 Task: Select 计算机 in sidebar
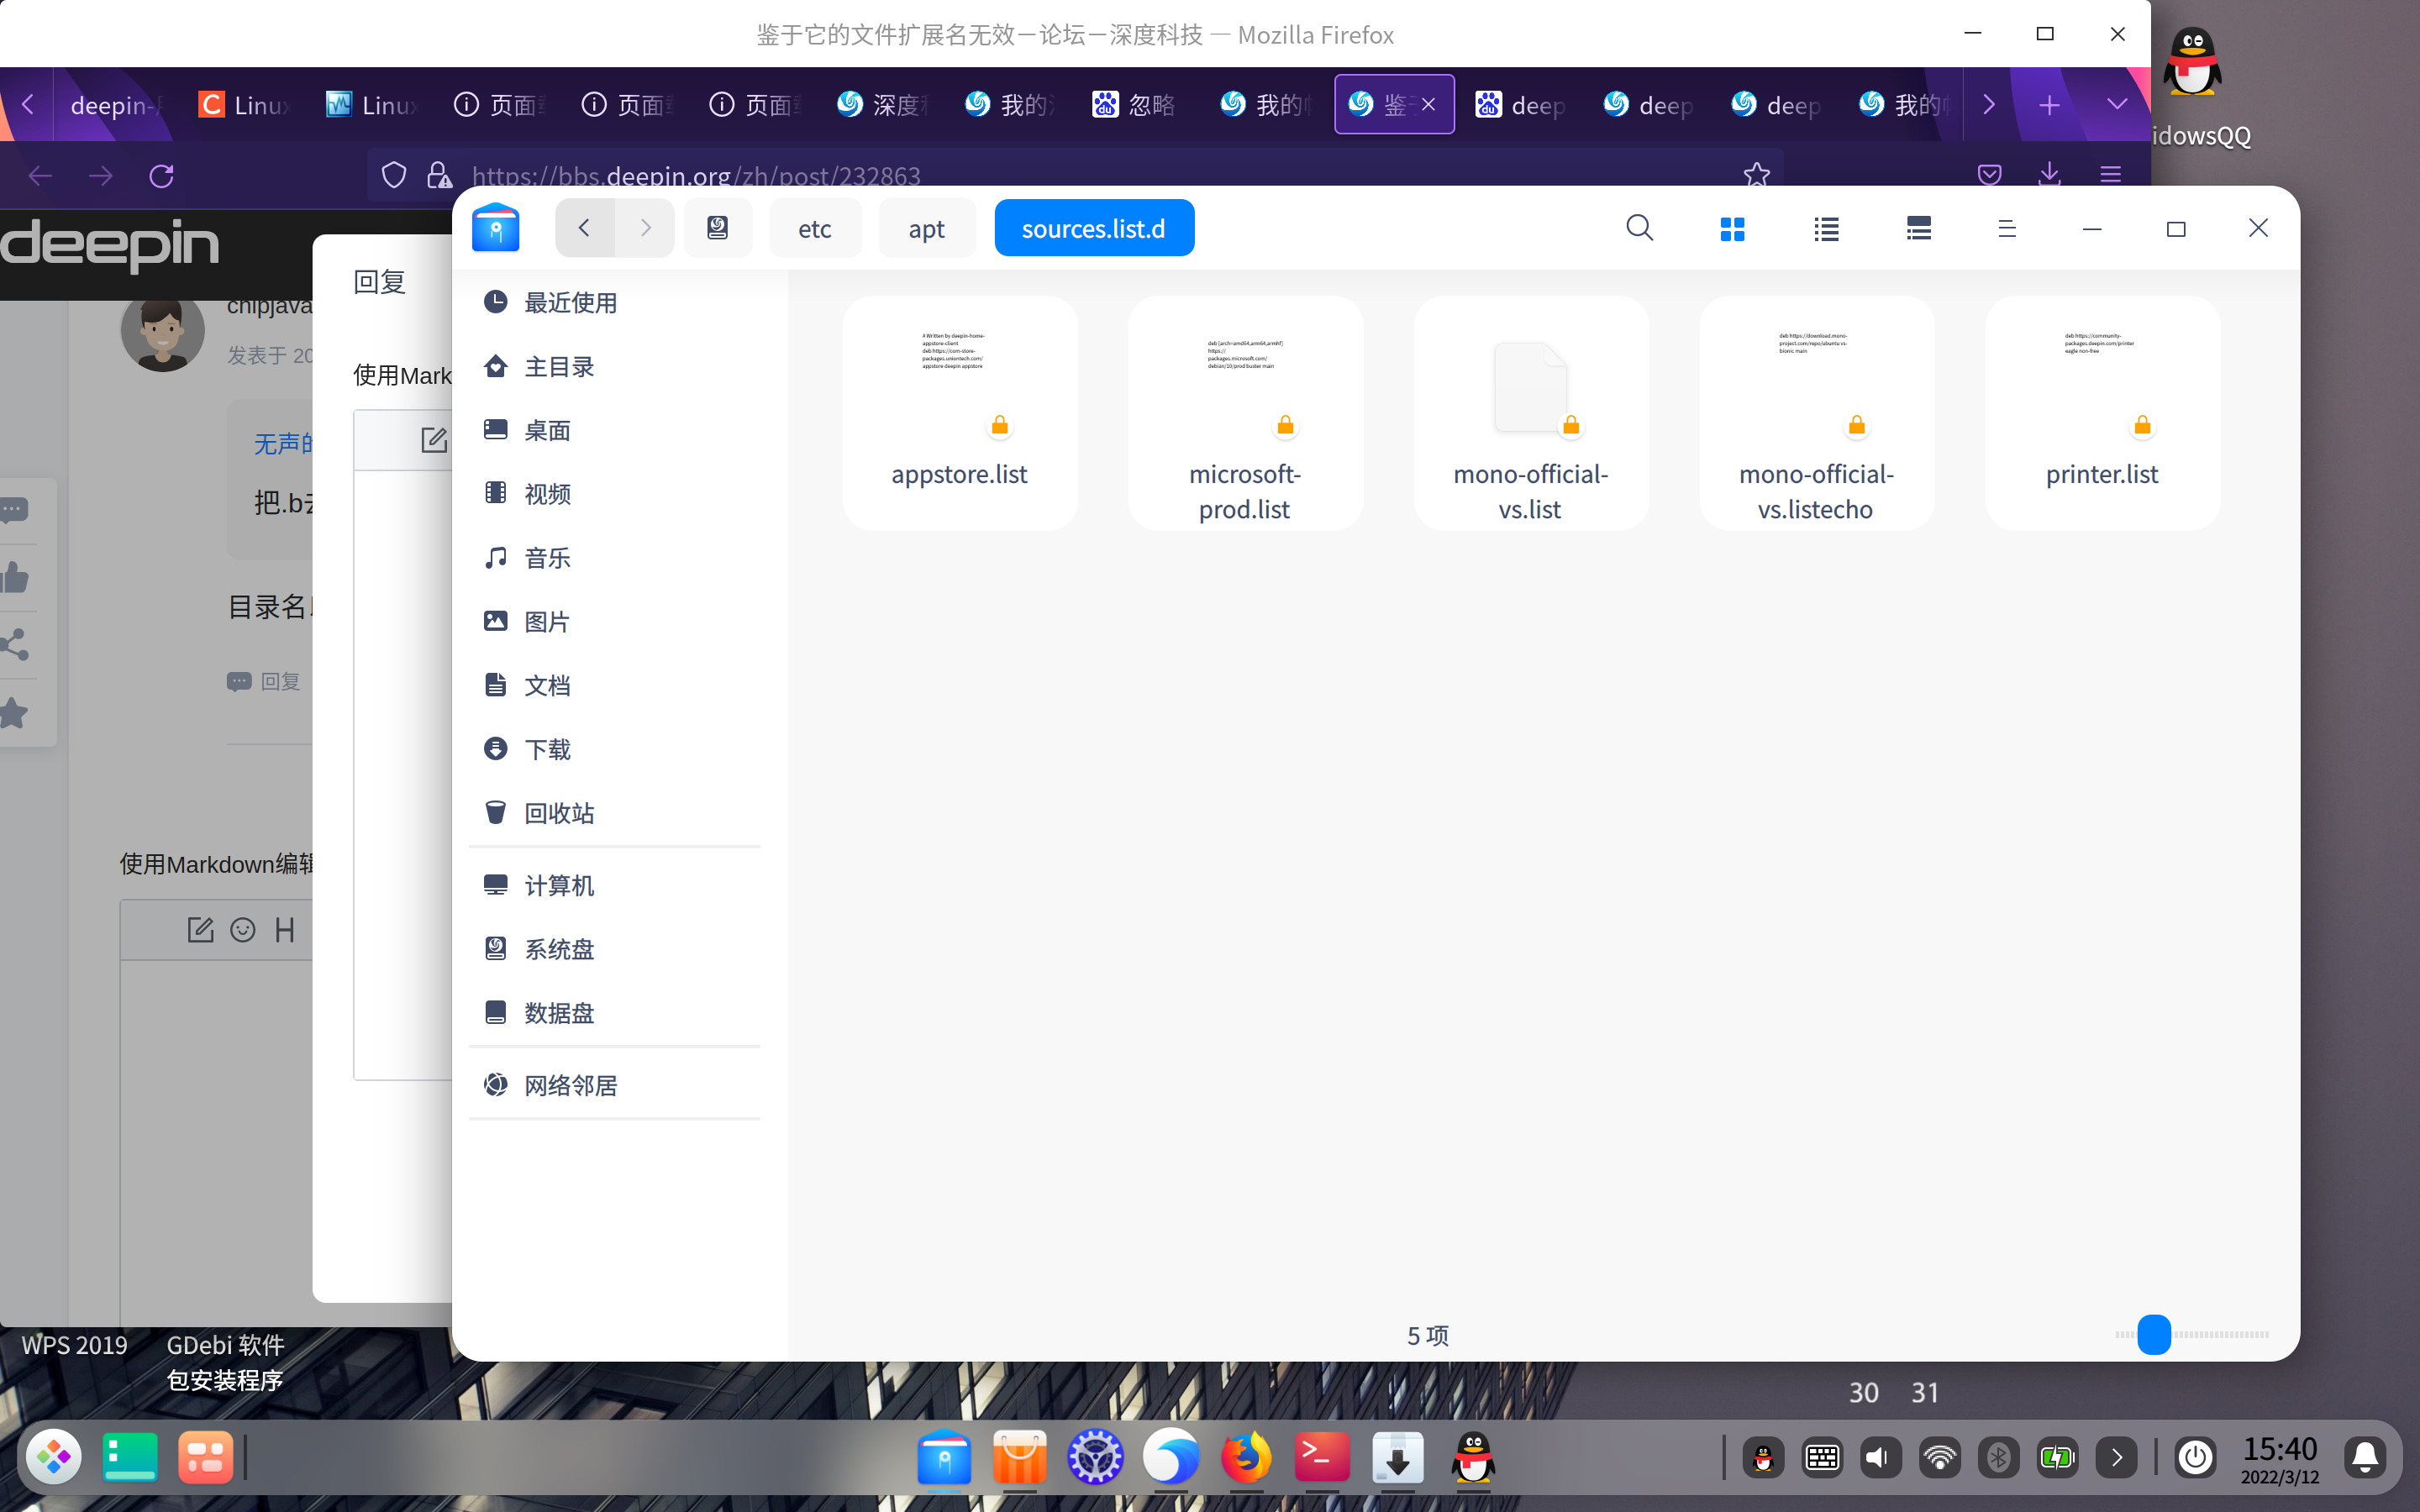pyautogui.click(x=558, y=885)
